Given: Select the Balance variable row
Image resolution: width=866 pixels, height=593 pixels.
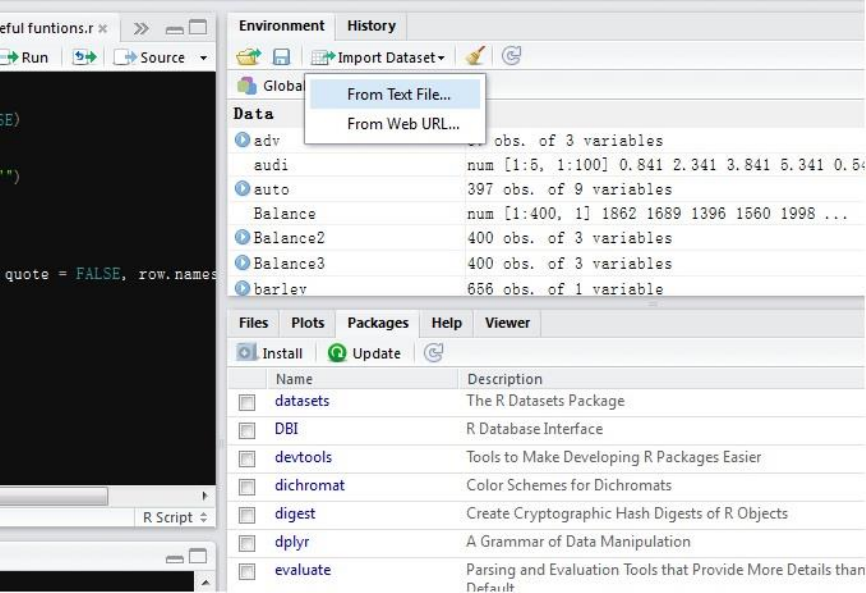Looking at the screenshot, I should (x=547, y=214).
